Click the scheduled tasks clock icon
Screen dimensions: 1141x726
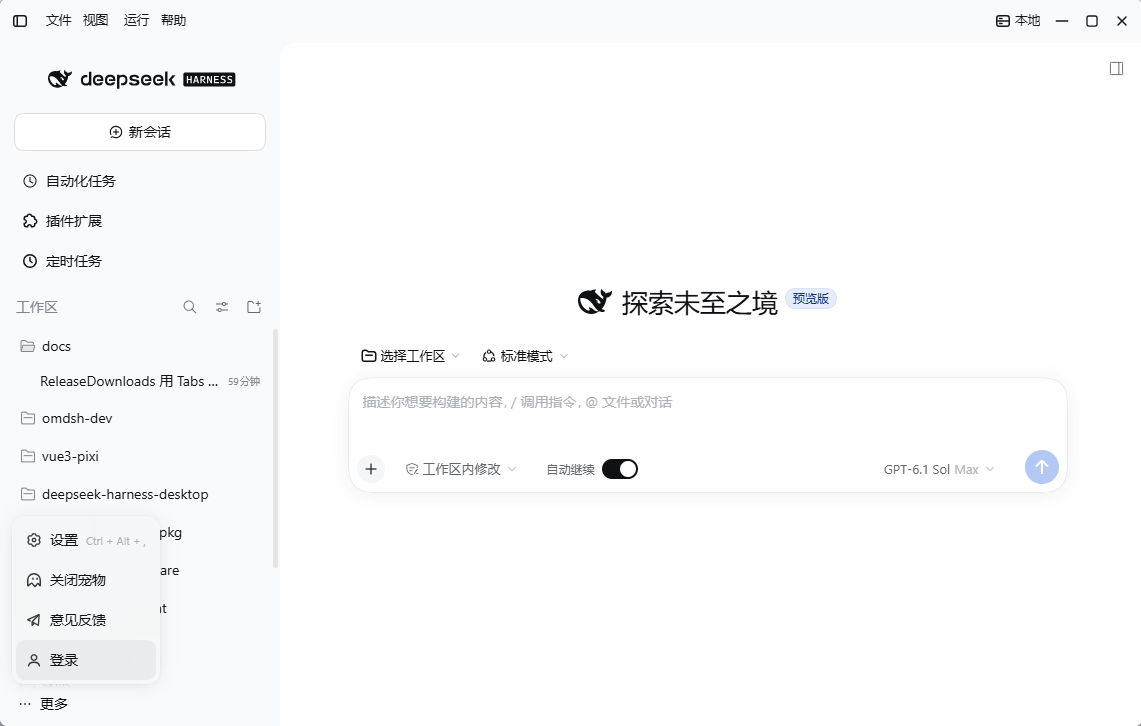tap(30, 261)
